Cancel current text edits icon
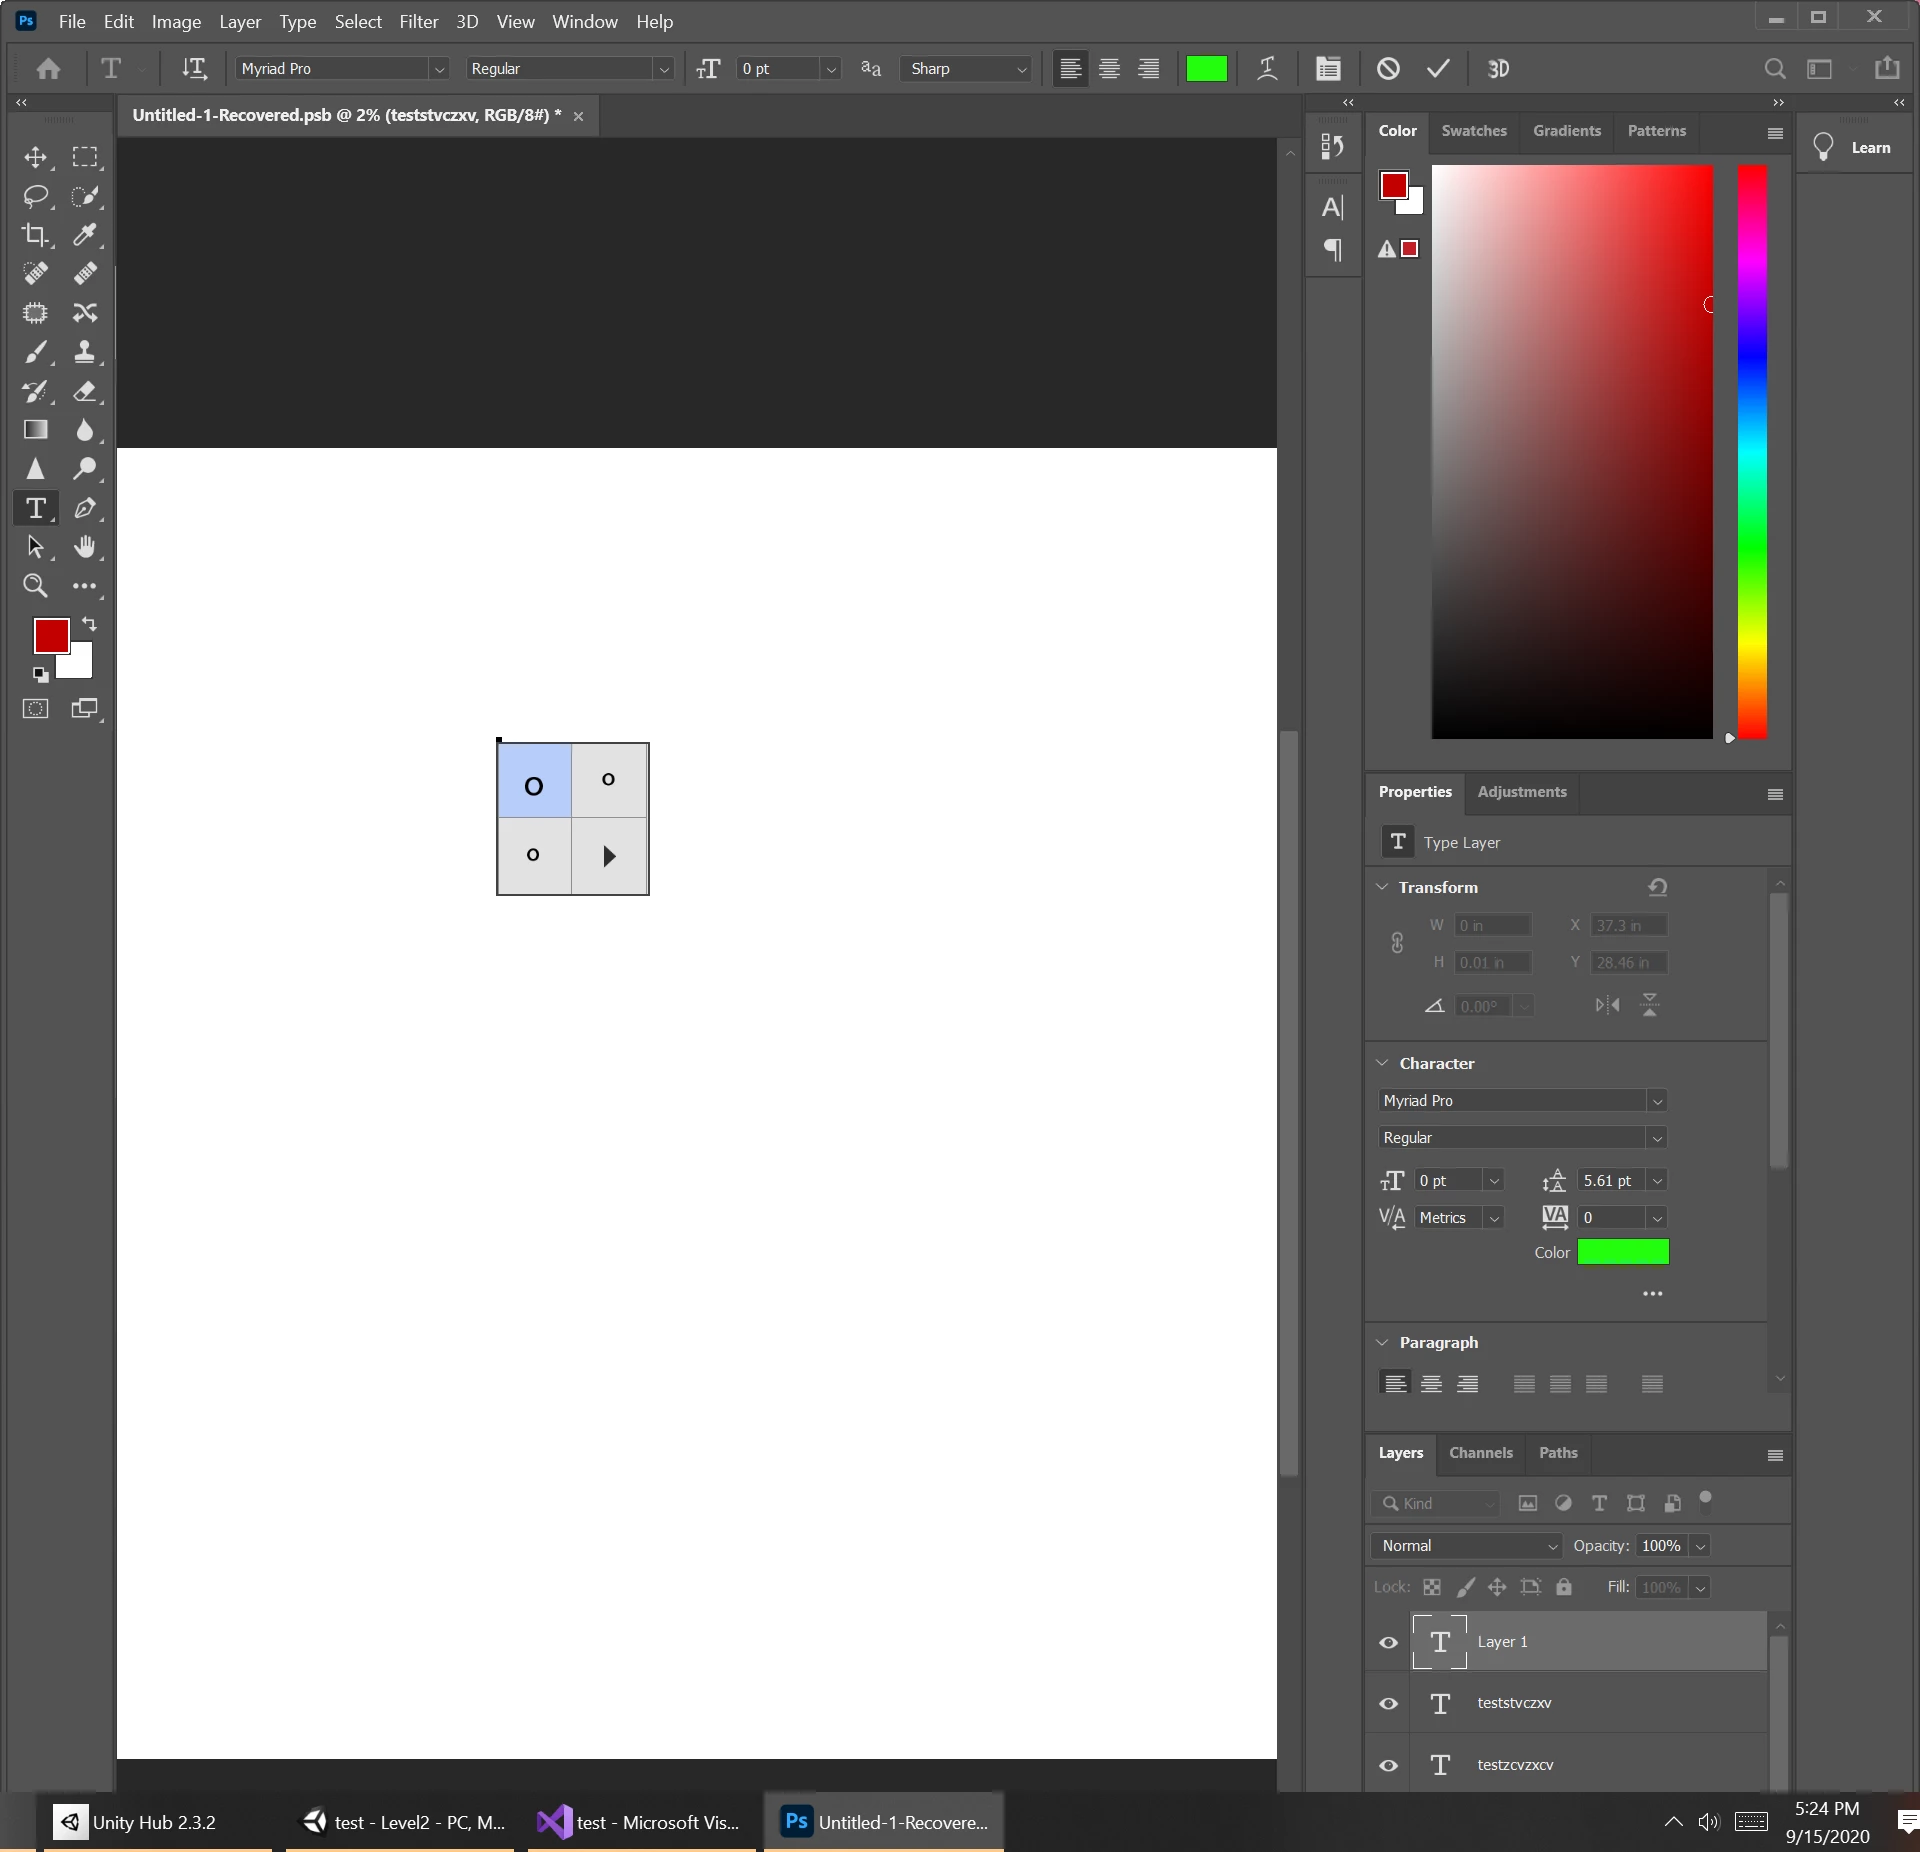The image size is (1920, 1852). (x=1388, y=68)
